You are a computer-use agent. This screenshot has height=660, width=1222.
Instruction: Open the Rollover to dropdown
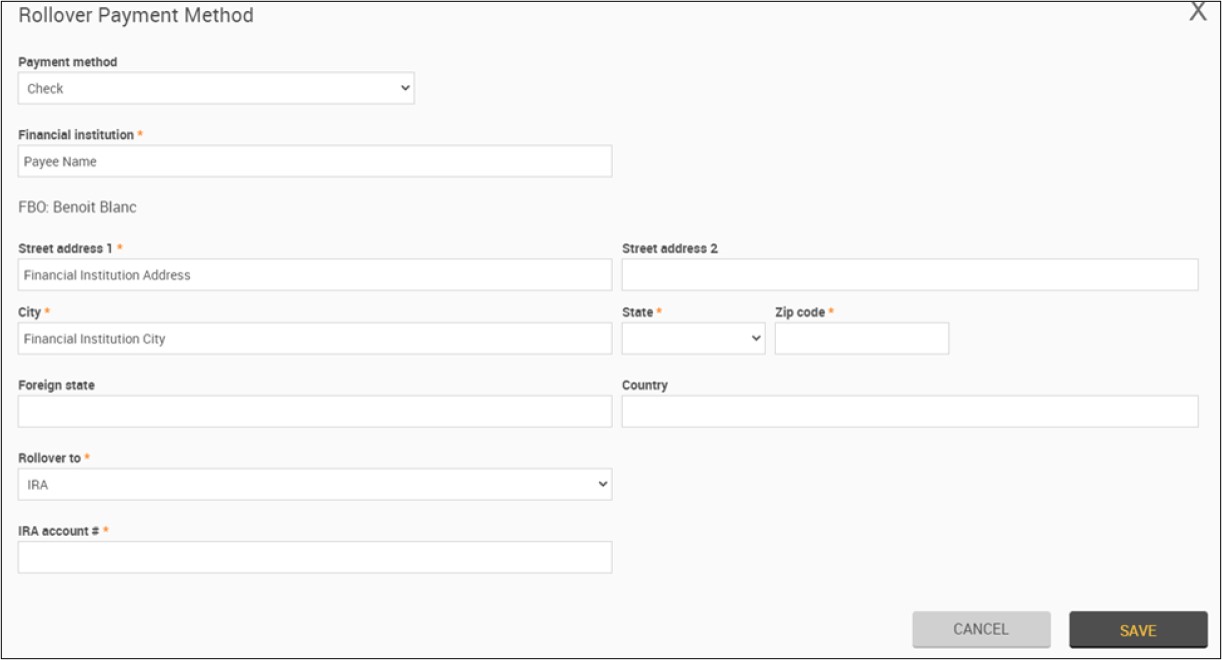315,484
